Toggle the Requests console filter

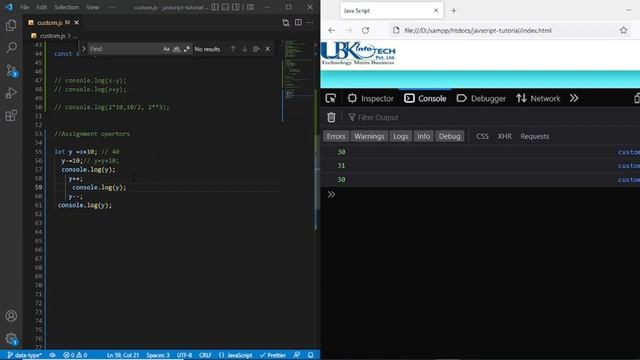tap(535, 136)
